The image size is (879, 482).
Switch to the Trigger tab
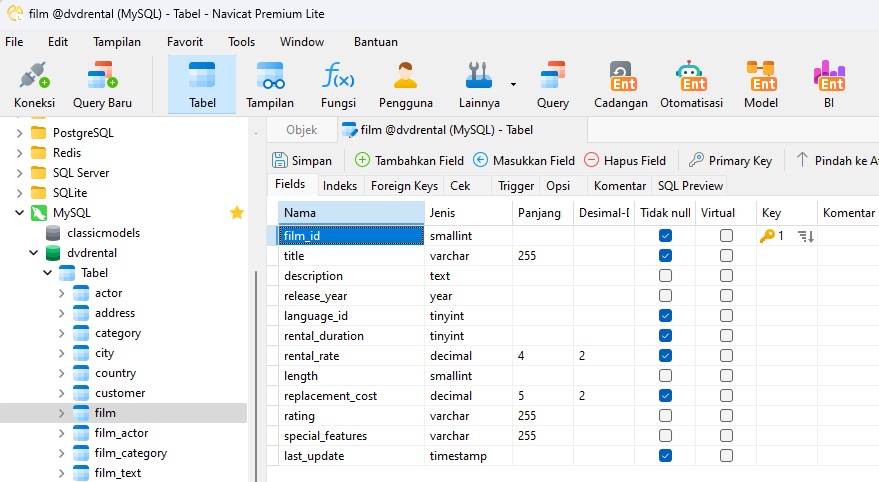[x=516, y=186]
